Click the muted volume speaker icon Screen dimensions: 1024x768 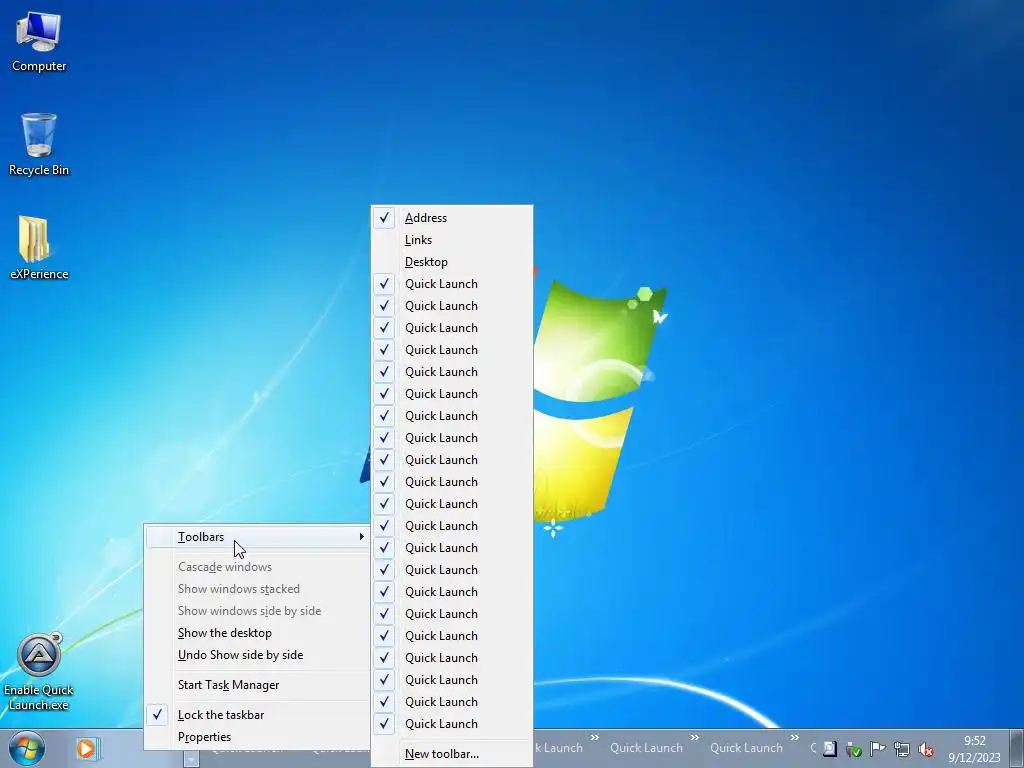coord(925,750)
